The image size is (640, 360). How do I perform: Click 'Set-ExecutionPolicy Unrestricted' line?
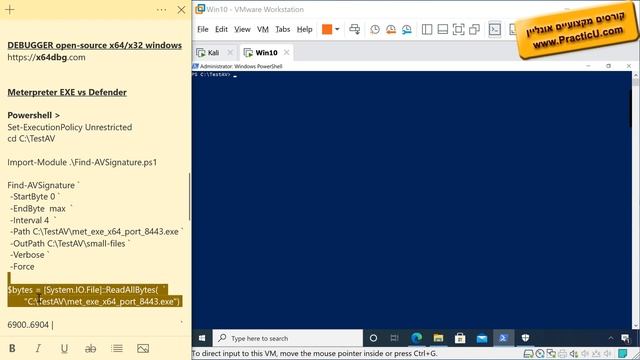(70, 127)
